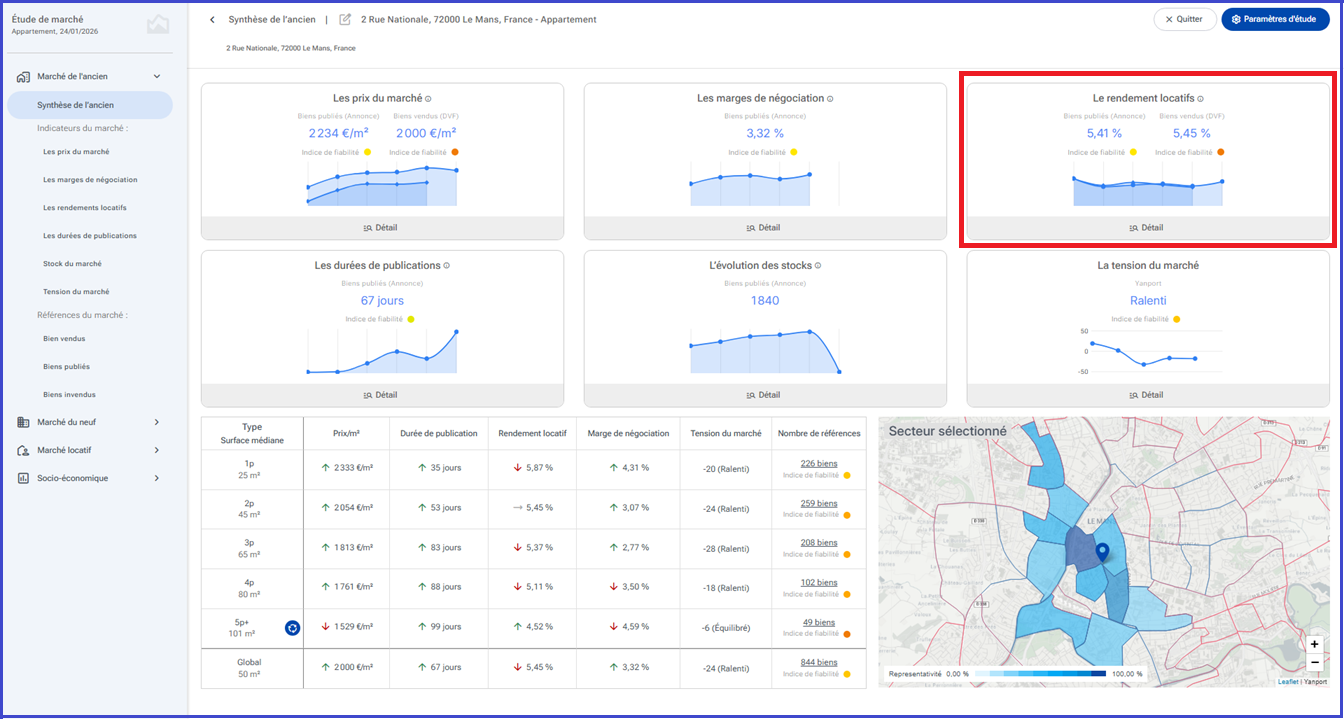The image size is (1344, 719).
Task: Open Biens invendus in sidebar
Action: click(69, 395)
